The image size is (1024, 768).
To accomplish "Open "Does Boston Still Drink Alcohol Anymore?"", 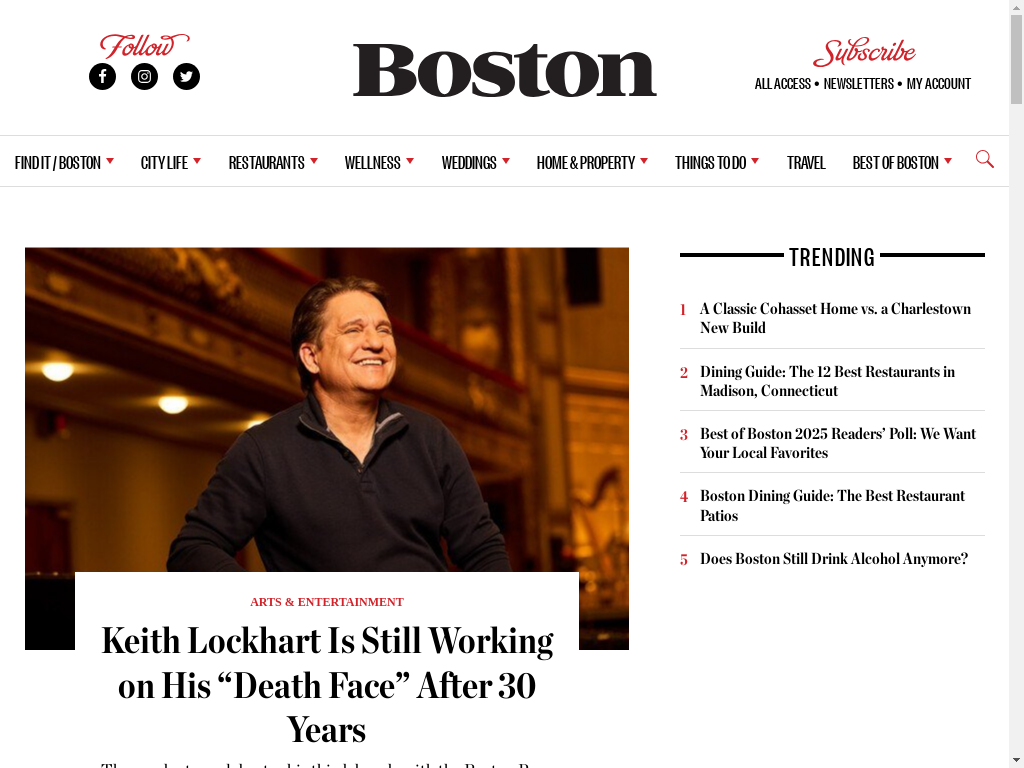I will (834, 559).
